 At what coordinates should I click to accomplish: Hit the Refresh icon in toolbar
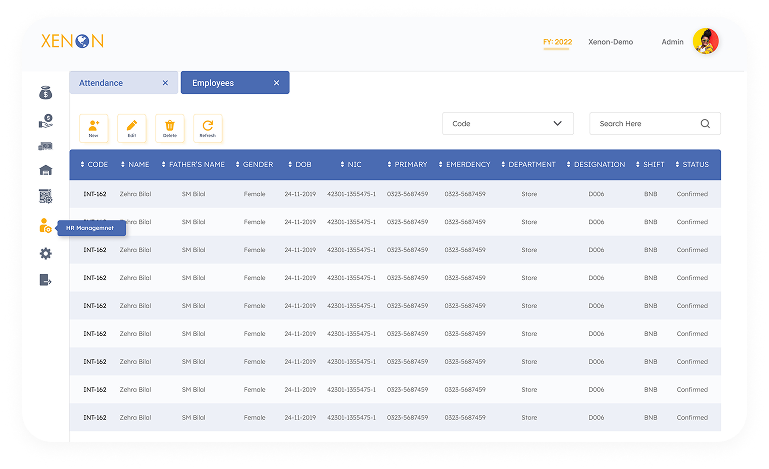tap(207, 127)
